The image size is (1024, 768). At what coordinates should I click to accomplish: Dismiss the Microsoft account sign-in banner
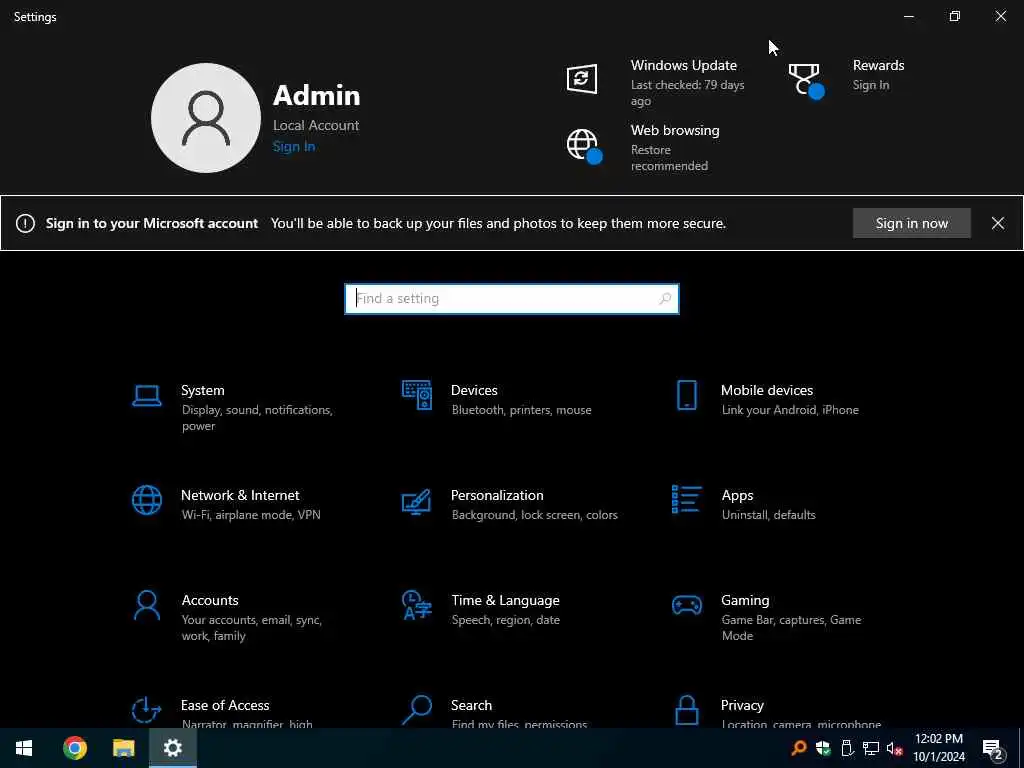tap(997, 223)
